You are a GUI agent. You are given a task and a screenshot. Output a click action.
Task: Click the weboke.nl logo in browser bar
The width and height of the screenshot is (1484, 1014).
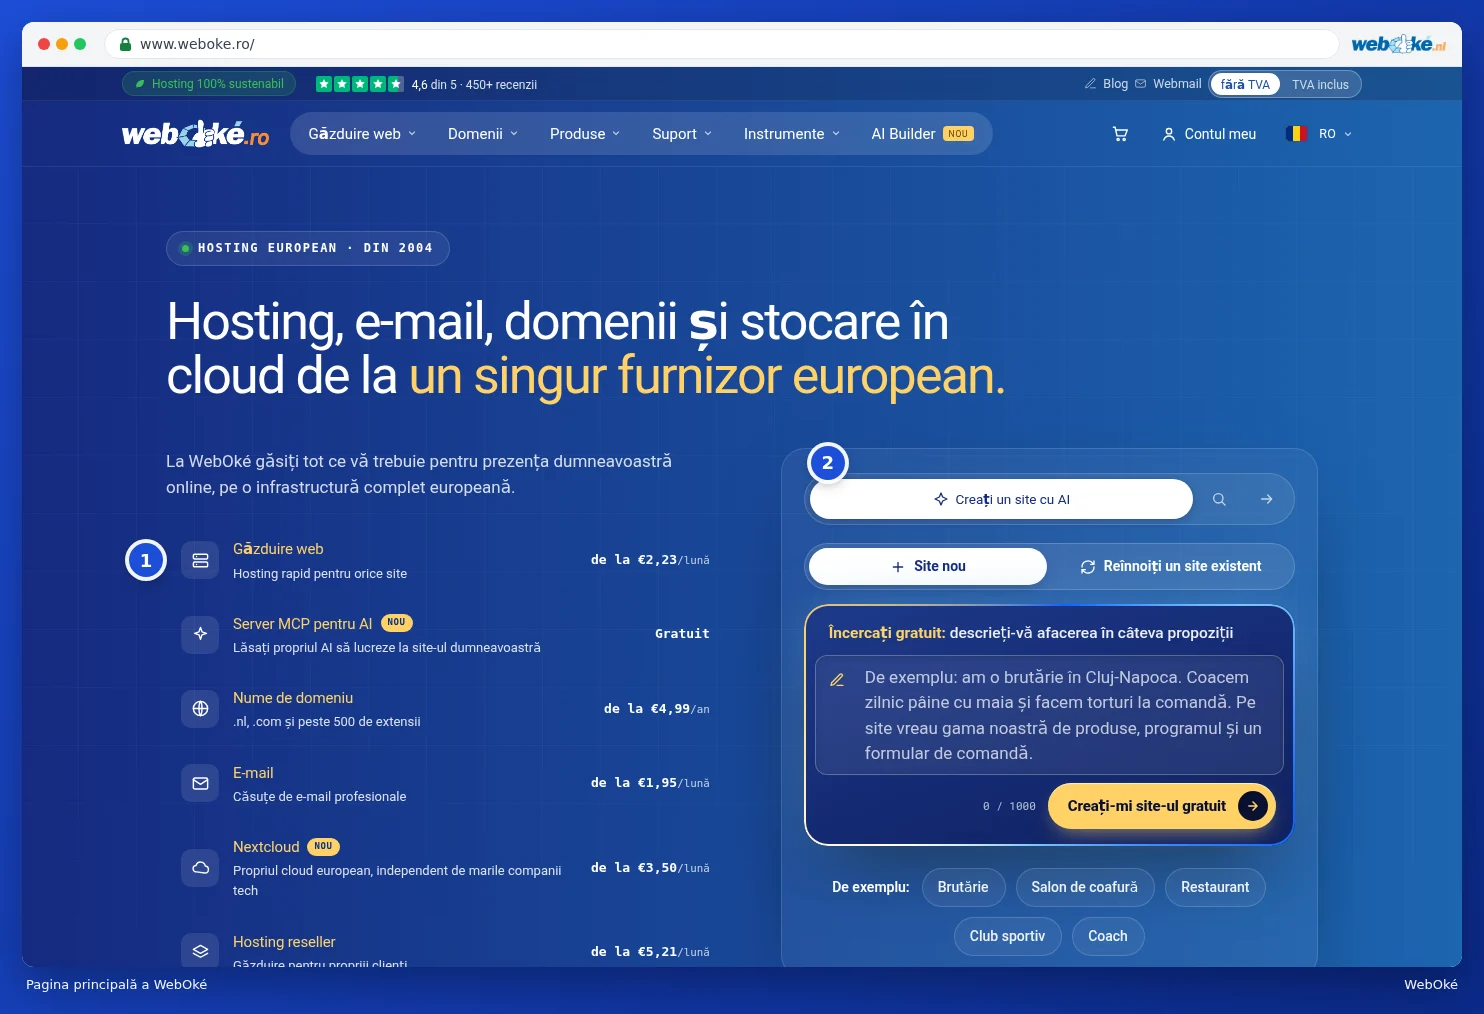(x=1398, y=44)
